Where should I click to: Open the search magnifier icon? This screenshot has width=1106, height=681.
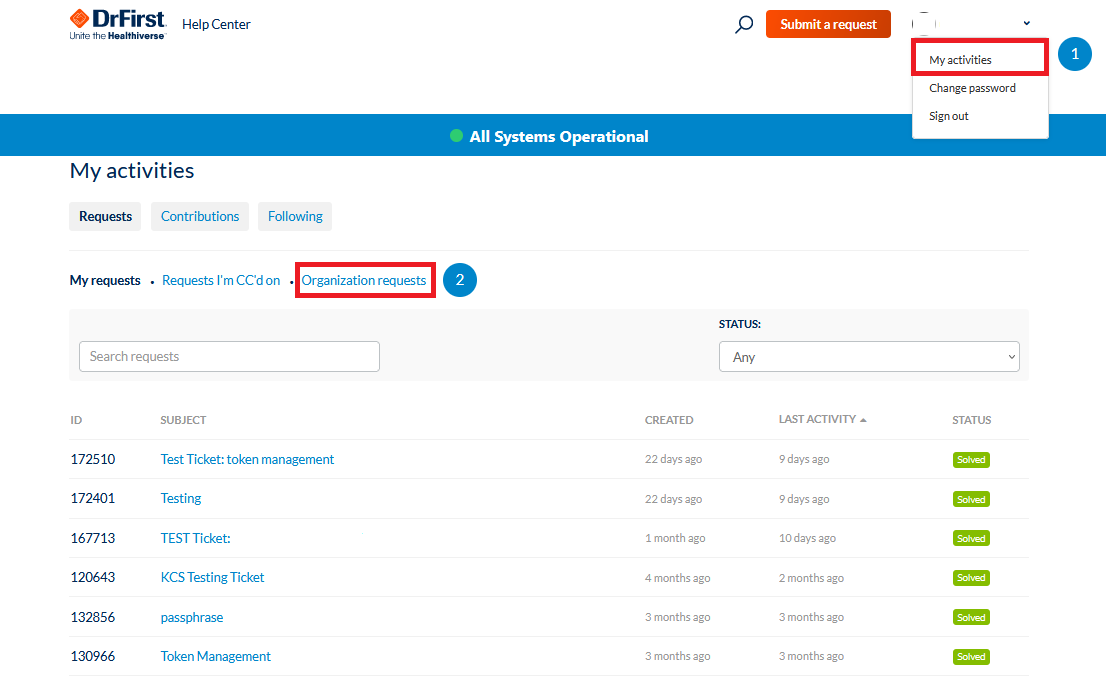tap(744, 25)
